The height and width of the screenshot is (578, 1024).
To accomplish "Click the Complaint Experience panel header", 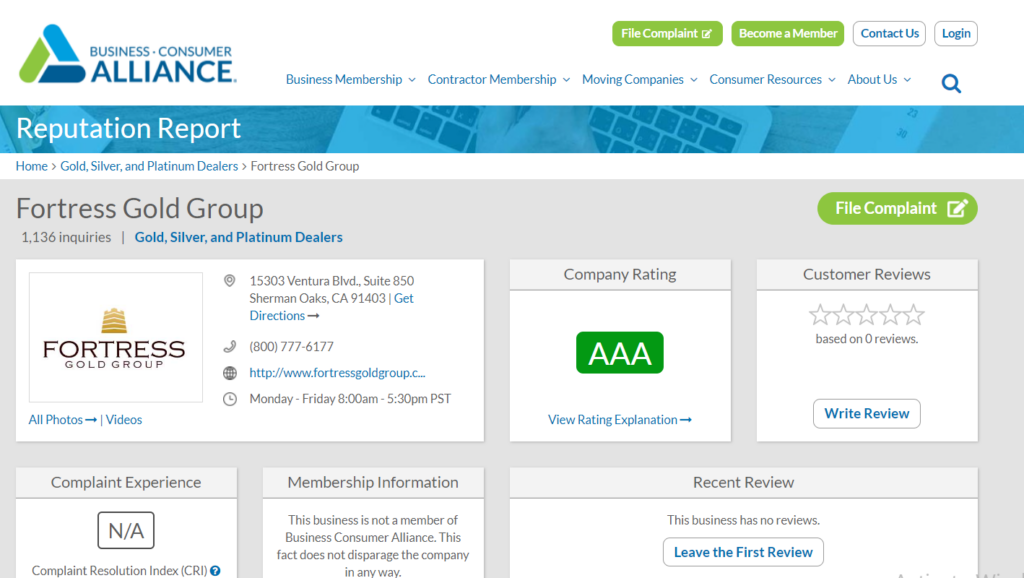I will [x=126, y=482].
